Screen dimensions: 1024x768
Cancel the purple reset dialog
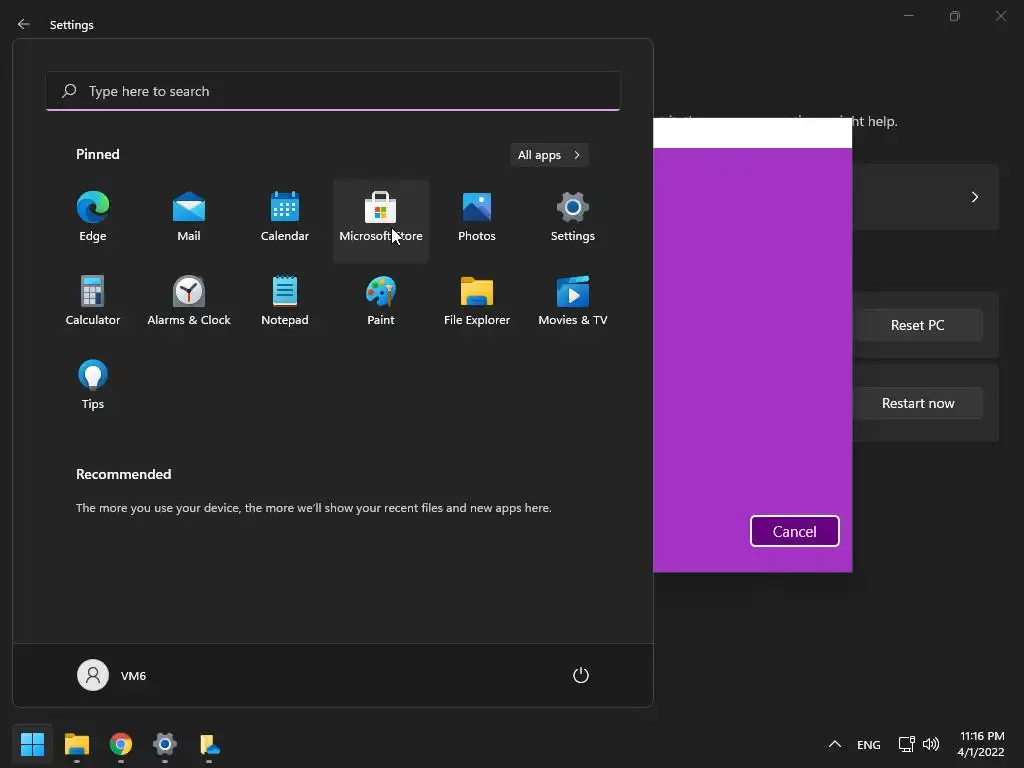click(x=795, y=532)
